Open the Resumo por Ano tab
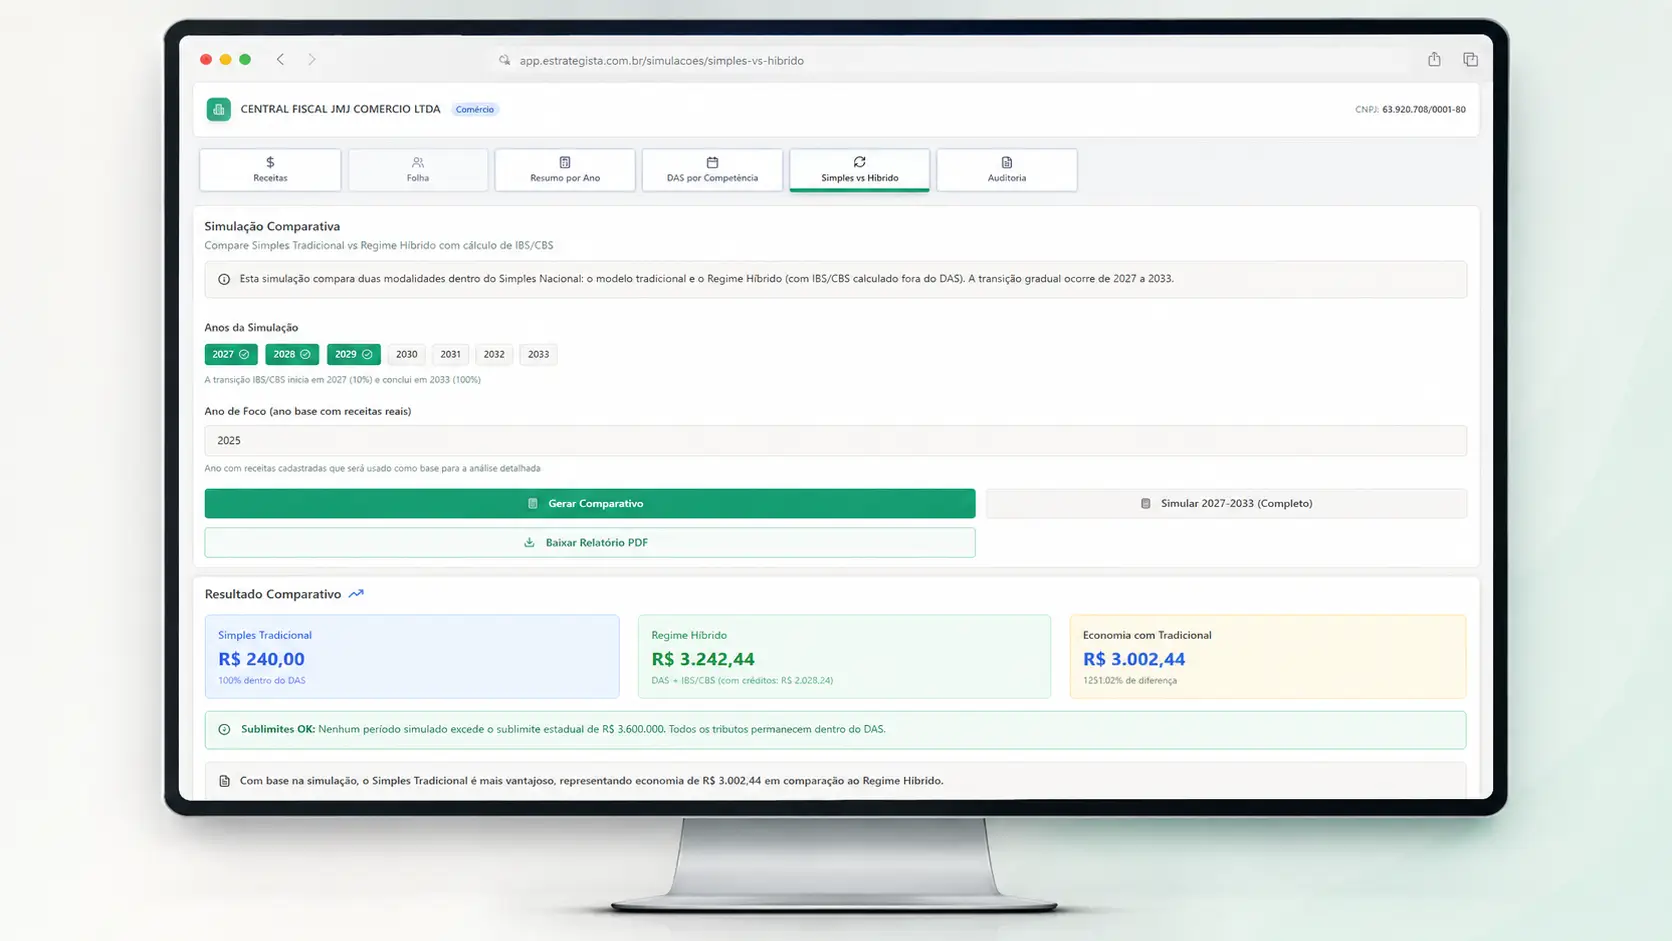The width and height of the screenshot is (1672, 941). pos(565,170)
